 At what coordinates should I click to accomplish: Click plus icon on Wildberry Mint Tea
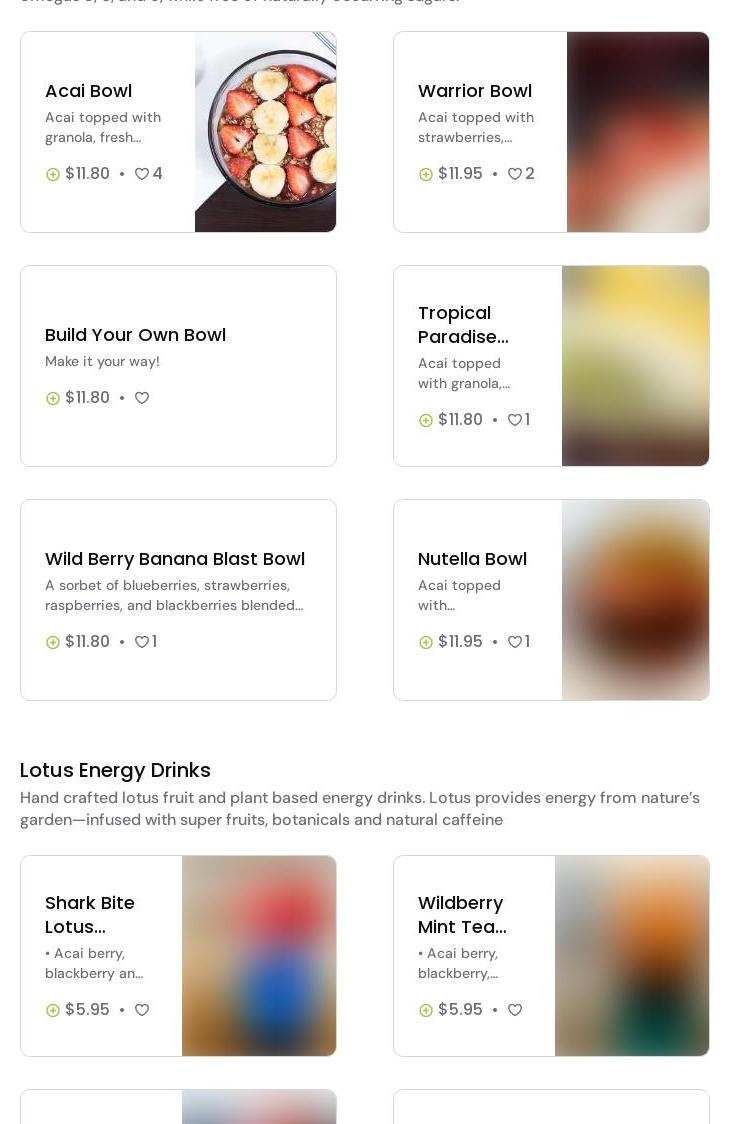[426, 1010]
